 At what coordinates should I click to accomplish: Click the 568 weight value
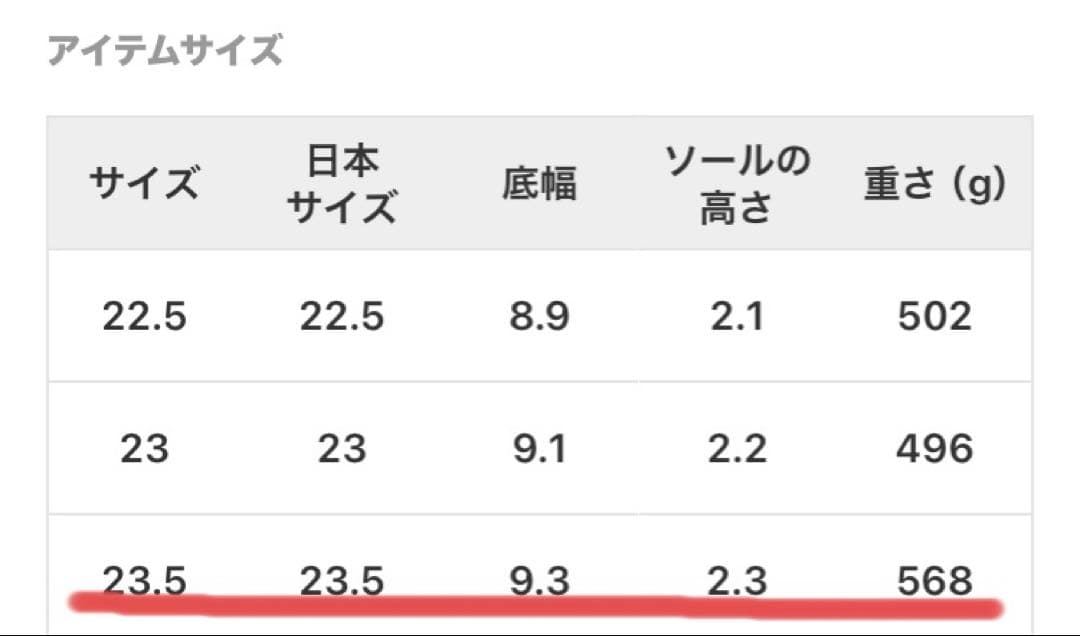pos(934,580)
